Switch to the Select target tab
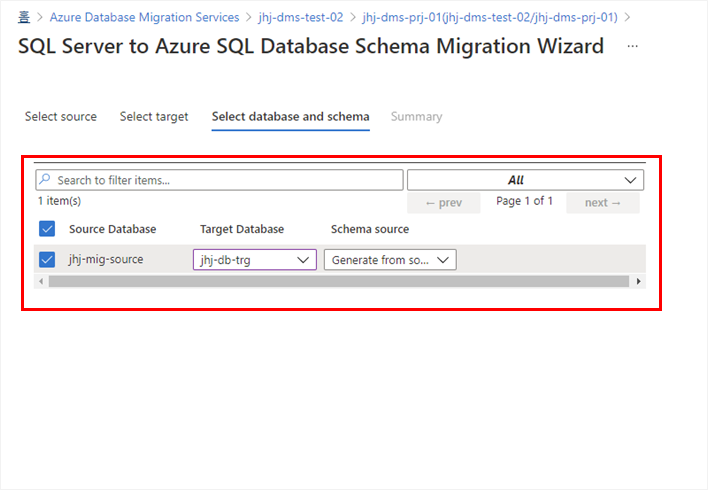The image size is (708, 490). (x=154, y=117)
